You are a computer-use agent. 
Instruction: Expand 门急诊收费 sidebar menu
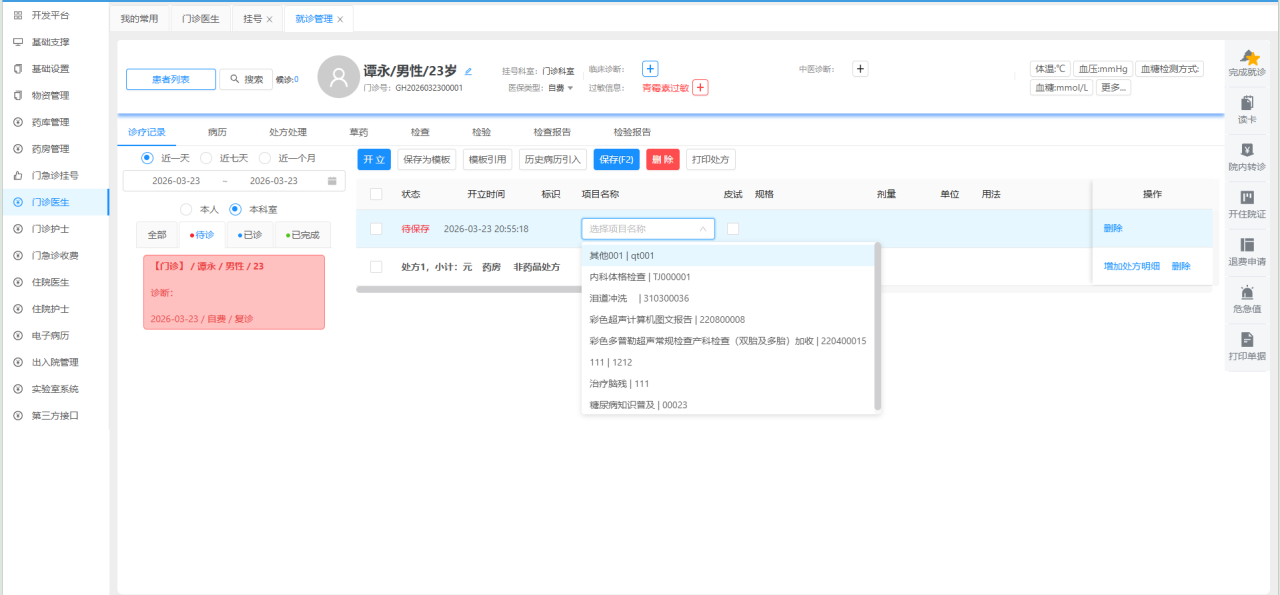pyautogui.click(x=54, y=255)
